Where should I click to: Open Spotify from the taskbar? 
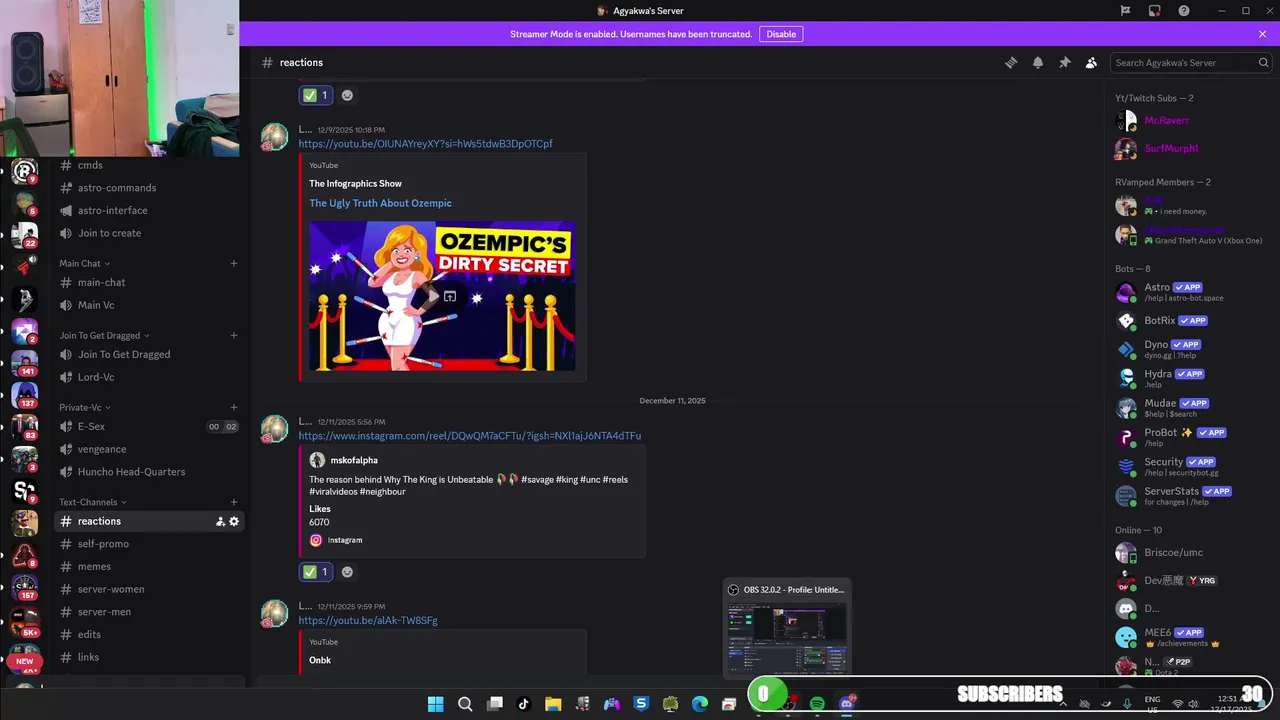pos(817,704)
